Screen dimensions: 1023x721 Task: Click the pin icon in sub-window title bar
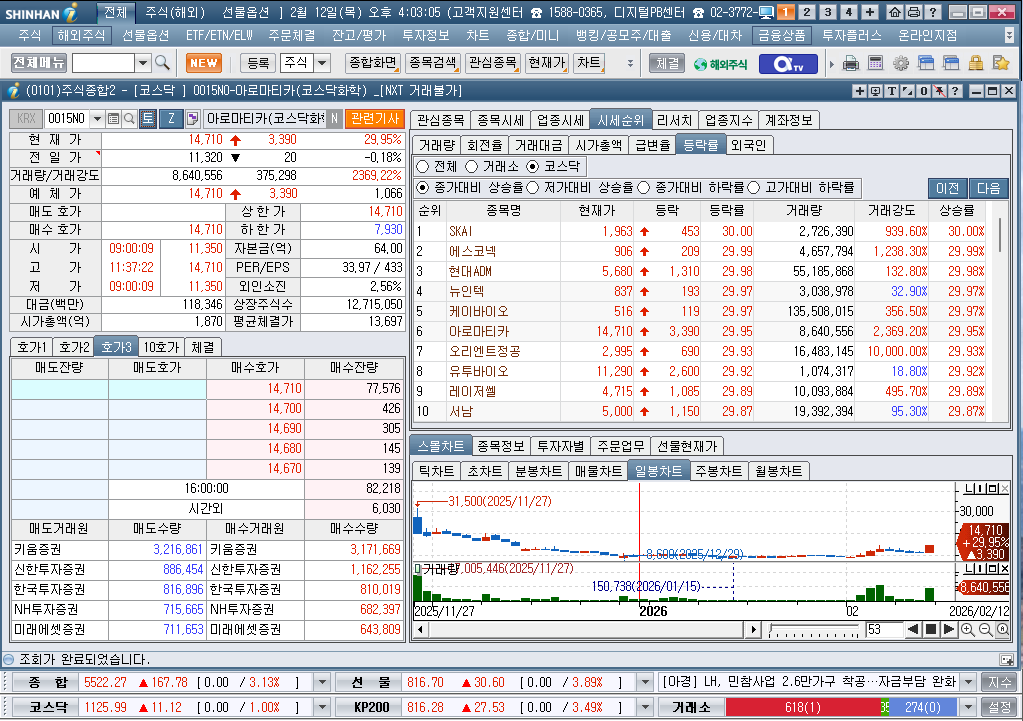[939, 91]
